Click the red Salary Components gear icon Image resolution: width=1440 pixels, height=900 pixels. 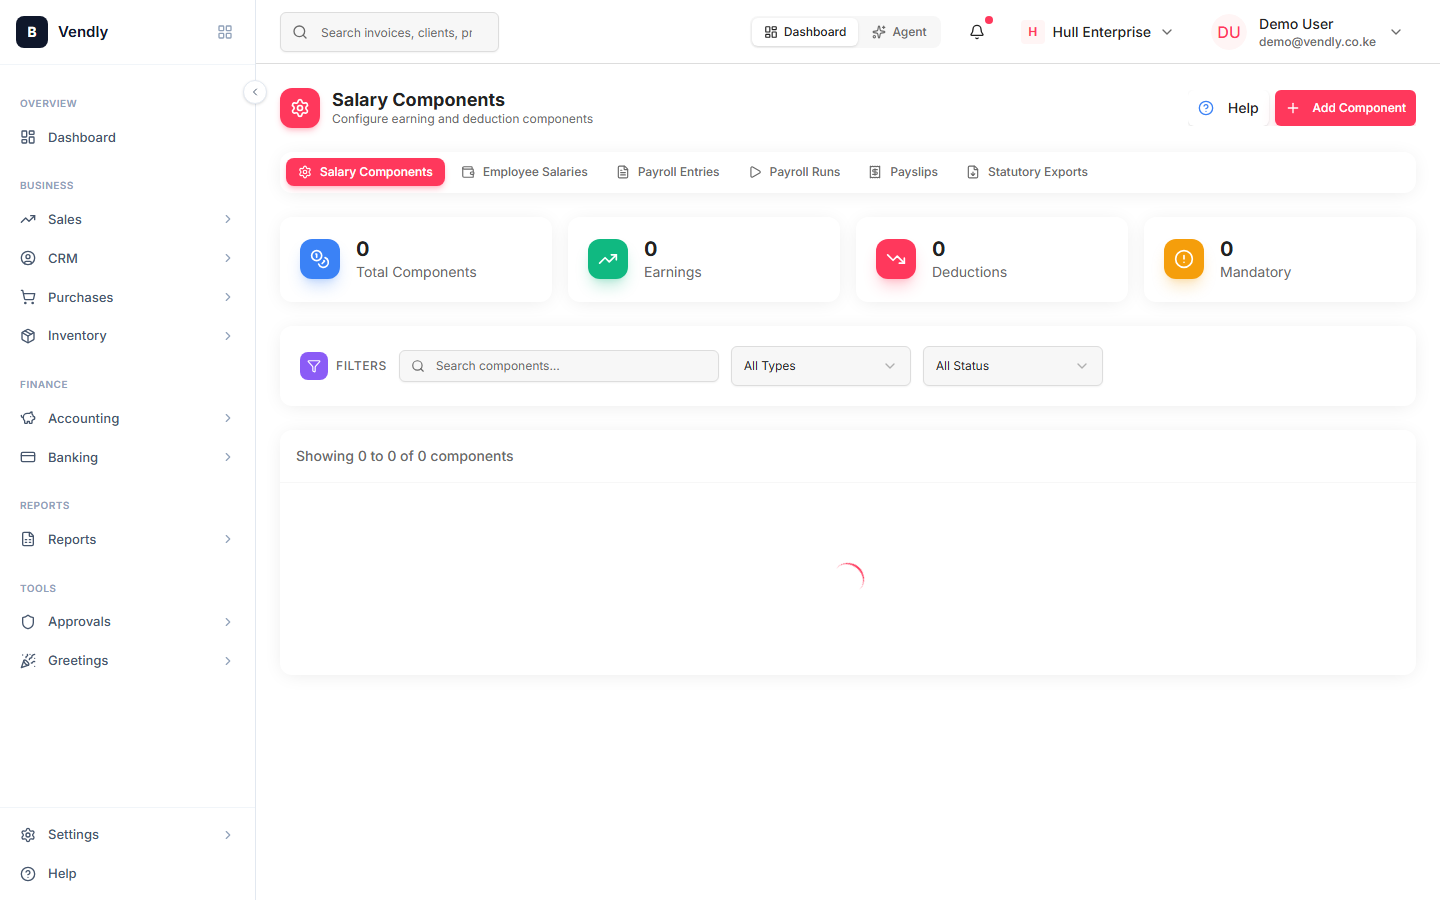[300, 108]
